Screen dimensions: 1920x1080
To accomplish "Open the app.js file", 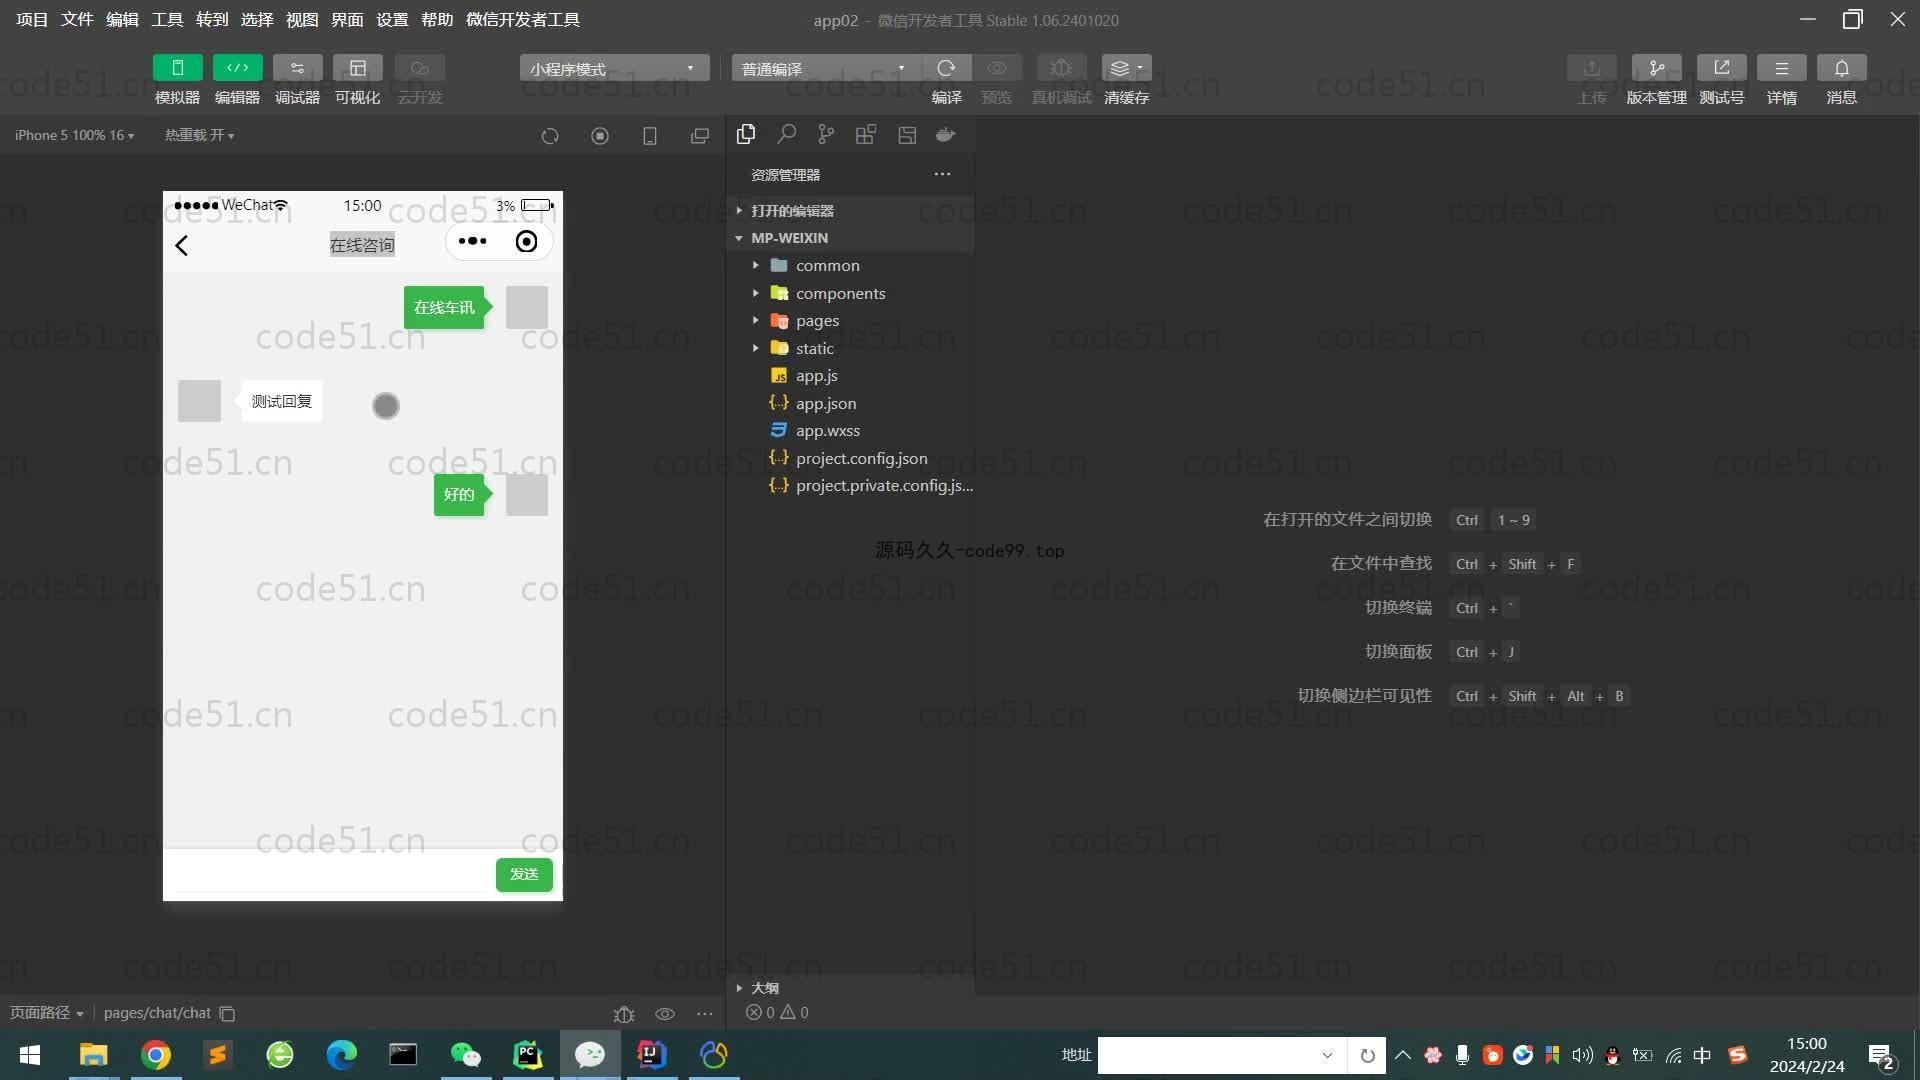I will pos(850,375).
